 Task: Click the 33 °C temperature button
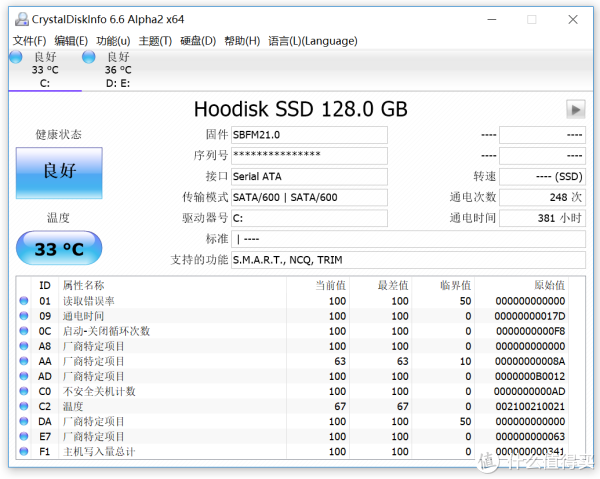tap(59, 248)
